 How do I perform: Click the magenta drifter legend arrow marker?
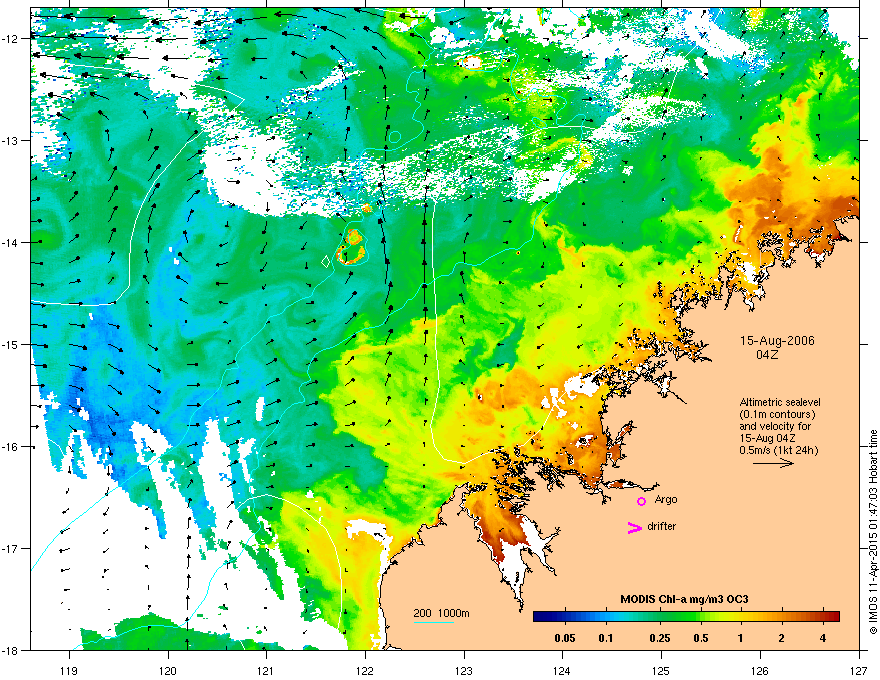[635, 527]
